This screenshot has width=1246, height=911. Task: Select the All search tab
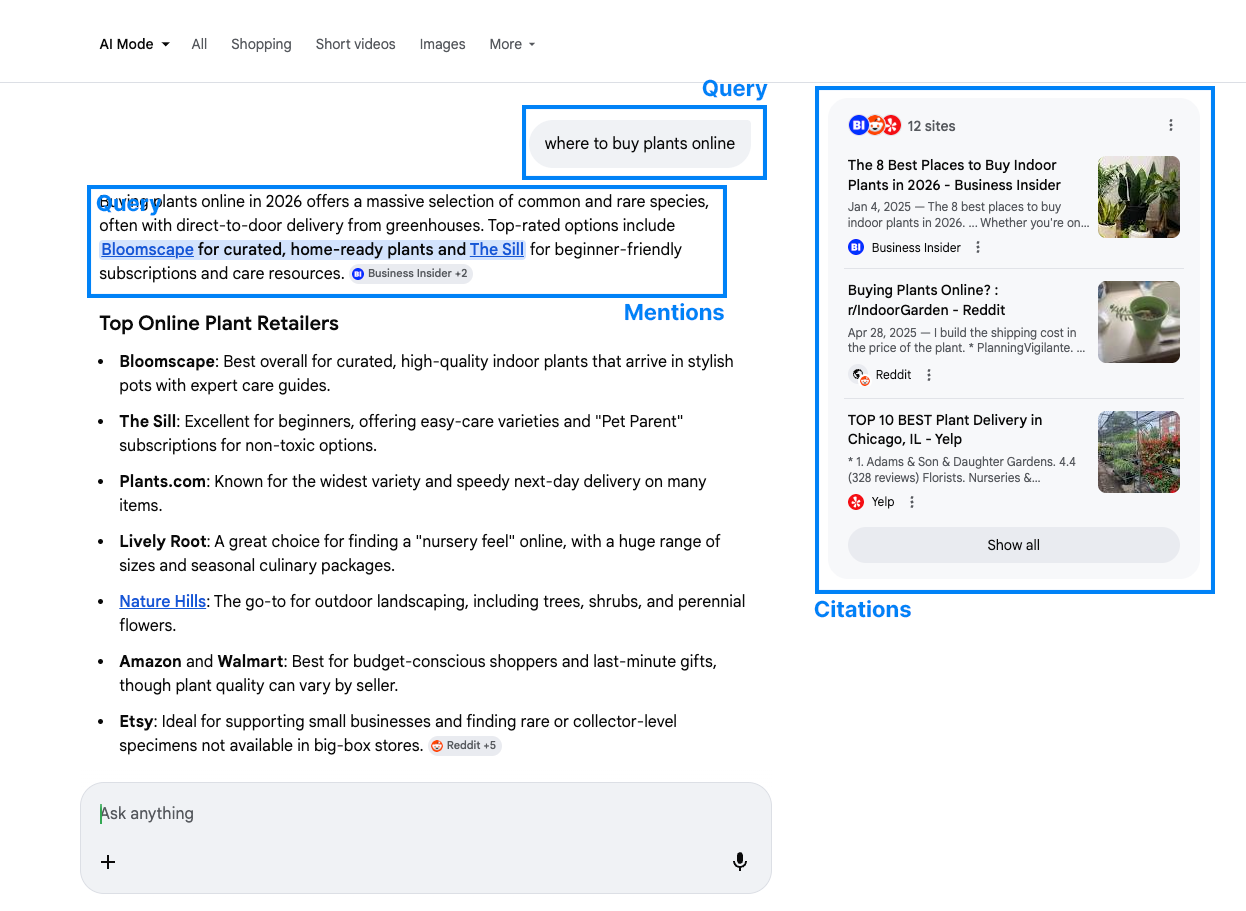[x=199, y=44]
